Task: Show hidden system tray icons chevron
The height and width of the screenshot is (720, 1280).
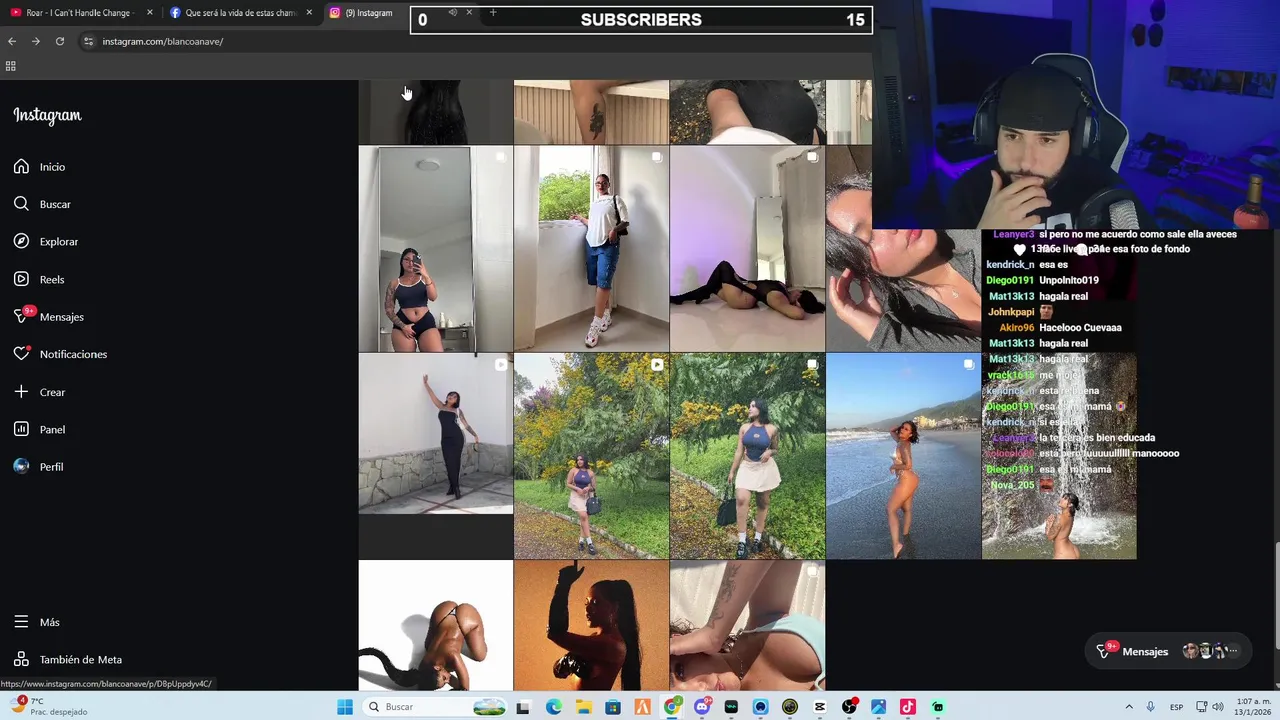Action: [x=1129, y=707]
